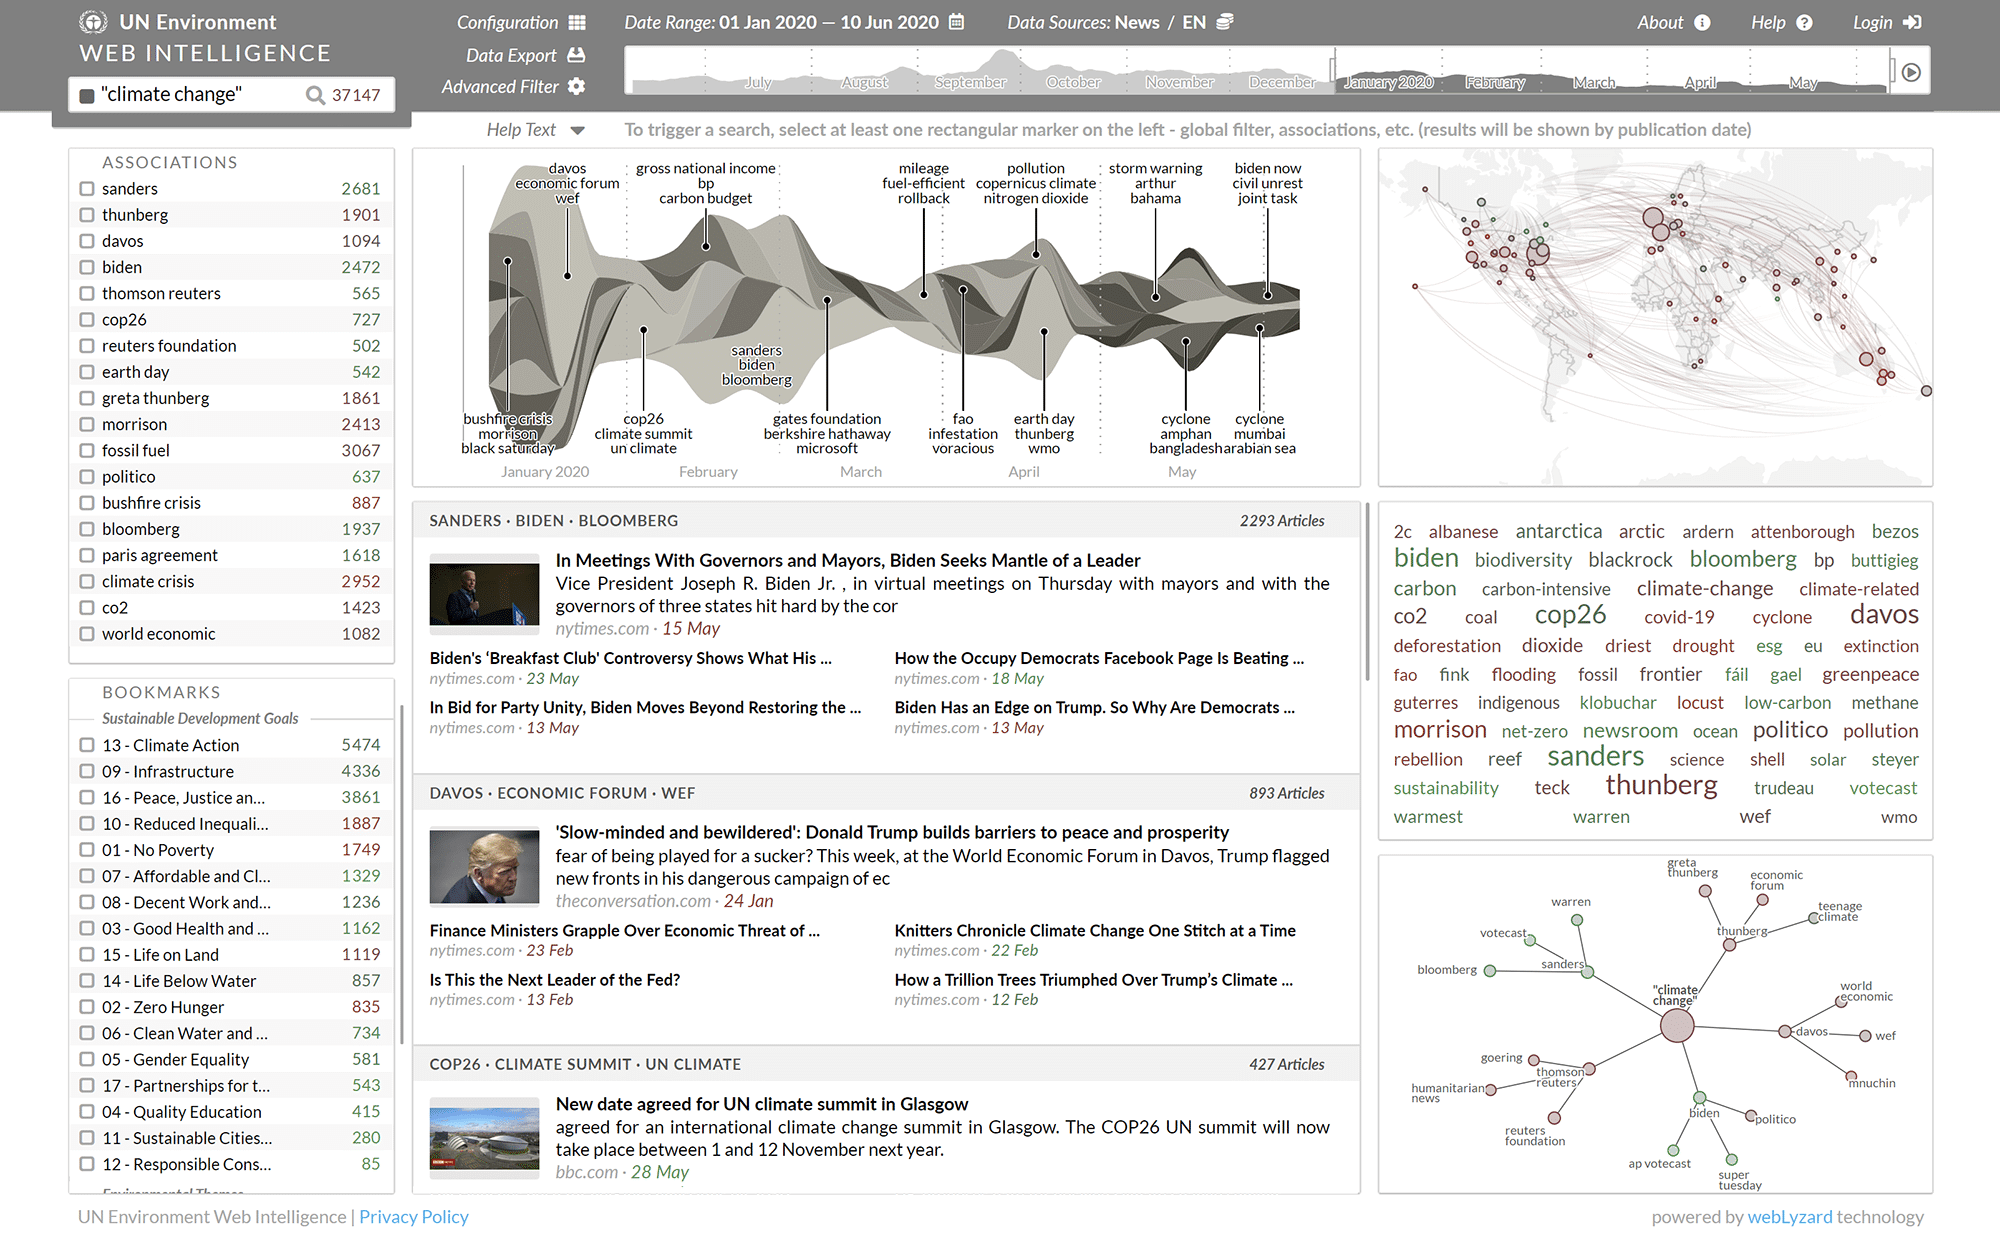Check the 15 - Life on Land bookmark

click(87, 954)
